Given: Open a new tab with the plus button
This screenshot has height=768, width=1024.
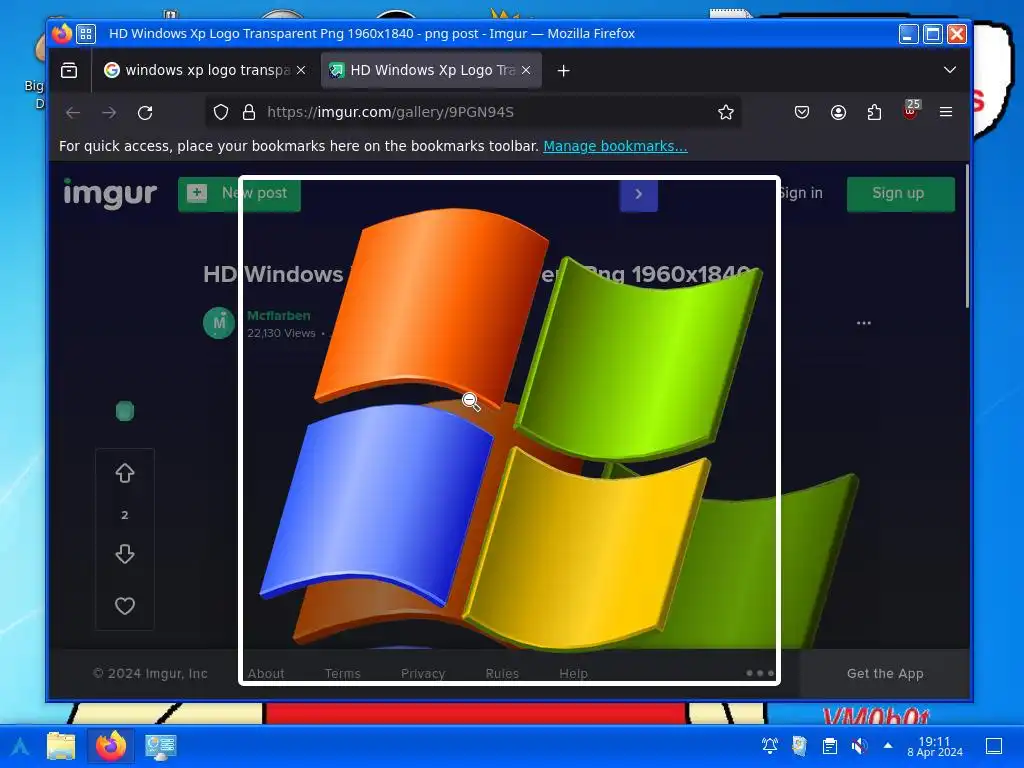Looking at the screenshot, I should tap(564, 71).
